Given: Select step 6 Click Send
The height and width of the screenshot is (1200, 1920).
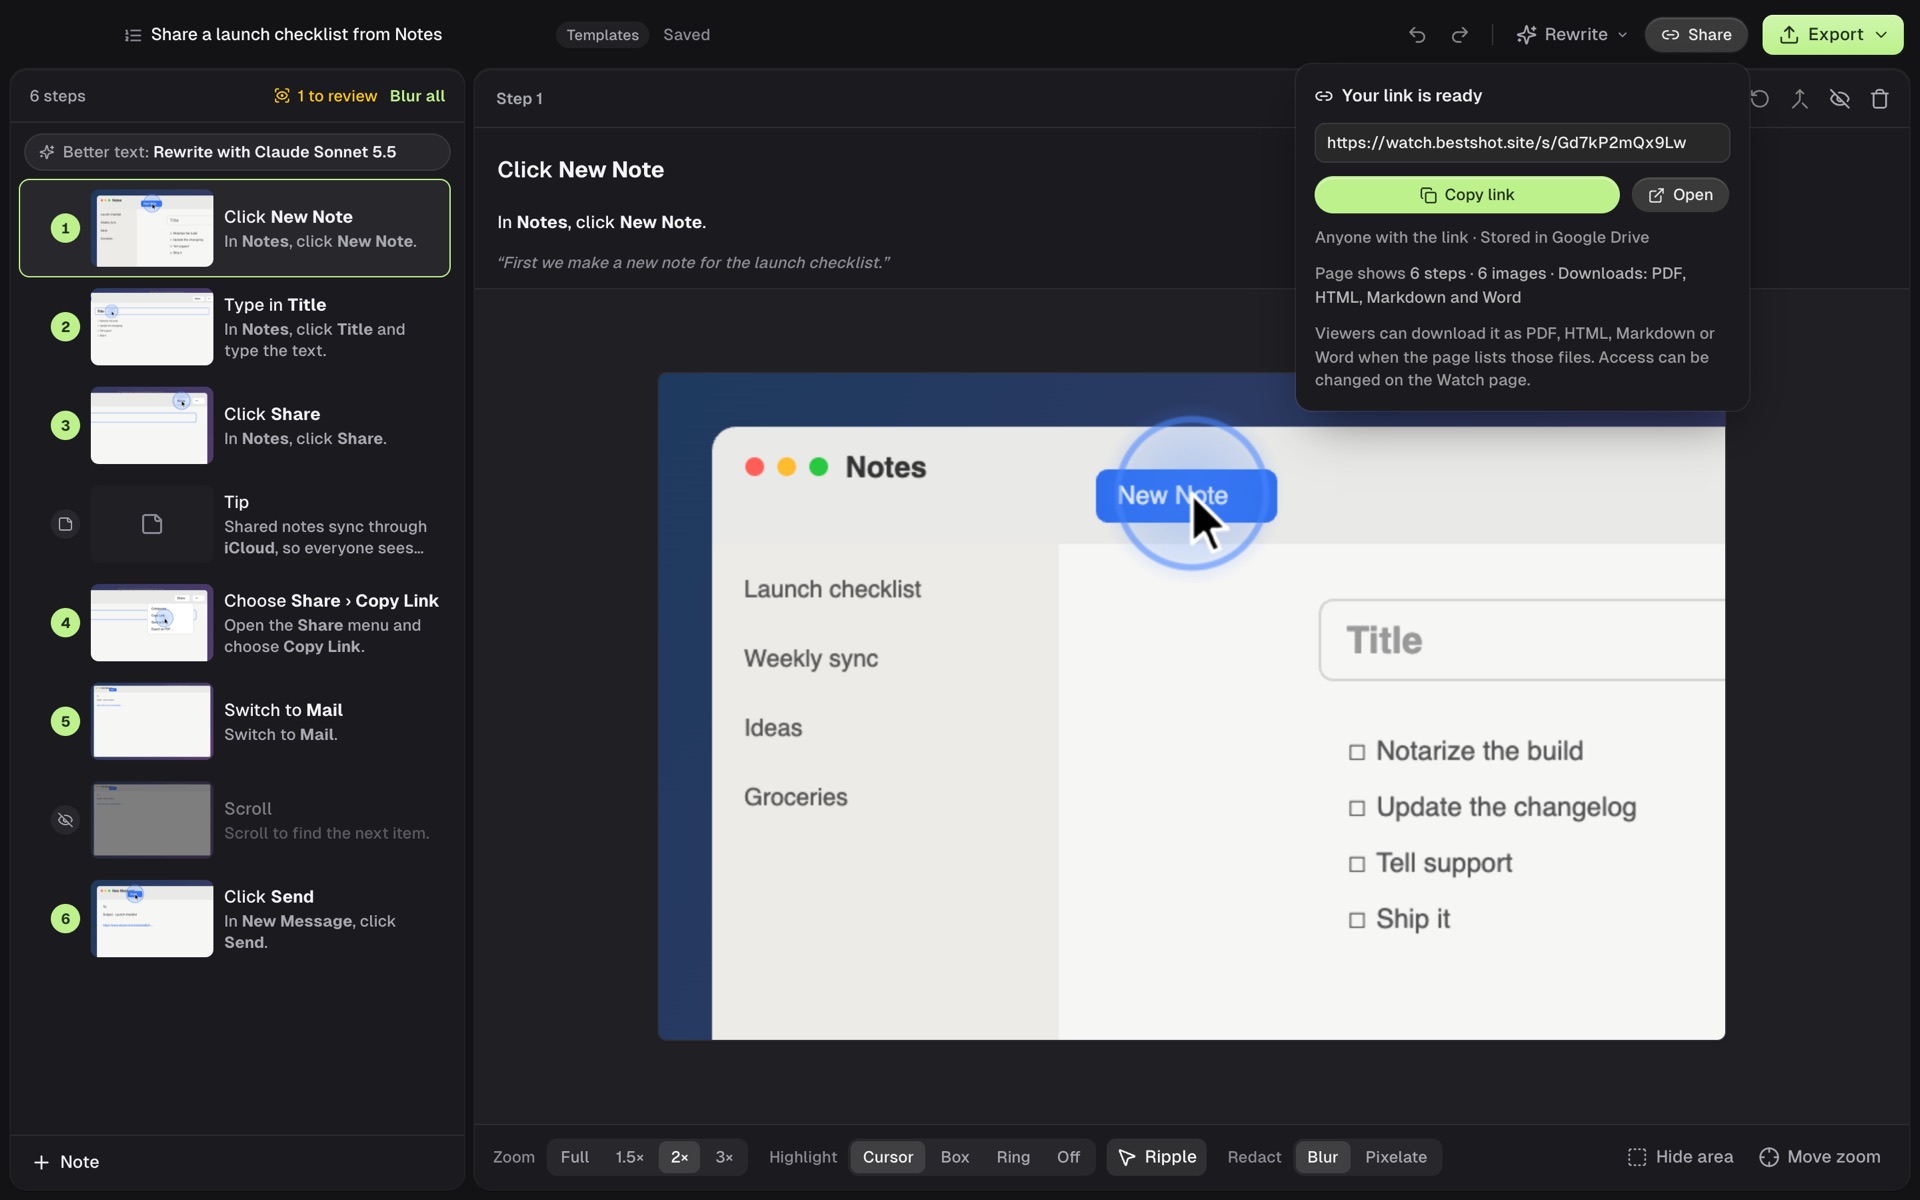Looking at the screenshot, I should [x=235, y=919].
